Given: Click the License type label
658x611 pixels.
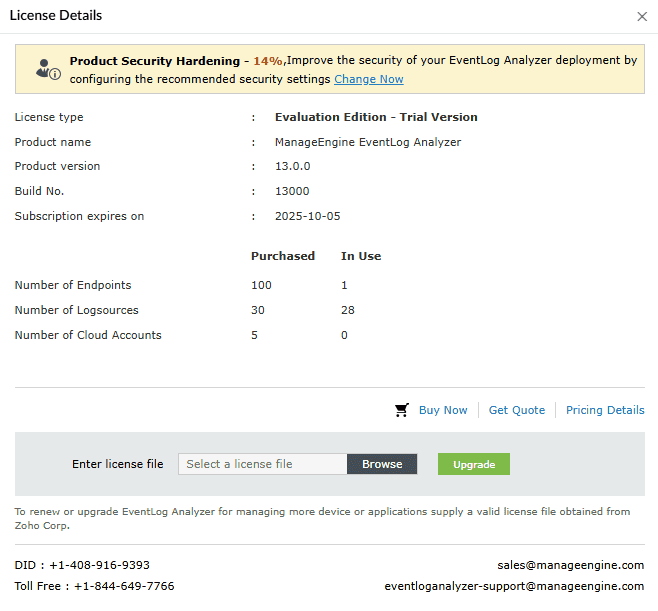Looking at the screenshot, I should click(x=49, y=117).
